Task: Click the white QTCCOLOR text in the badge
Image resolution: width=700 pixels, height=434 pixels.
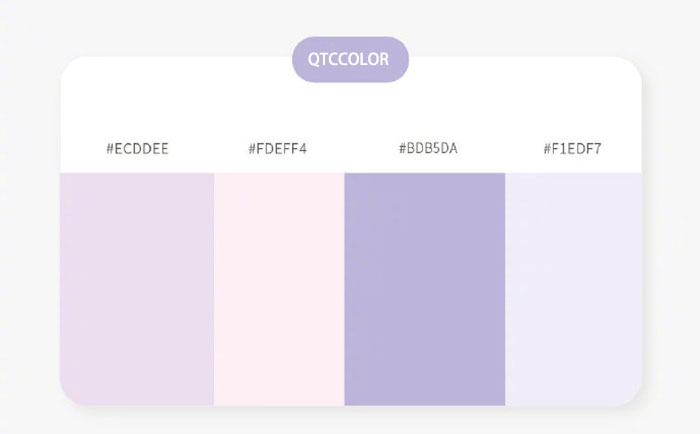Action: click(x=350, y=60)
